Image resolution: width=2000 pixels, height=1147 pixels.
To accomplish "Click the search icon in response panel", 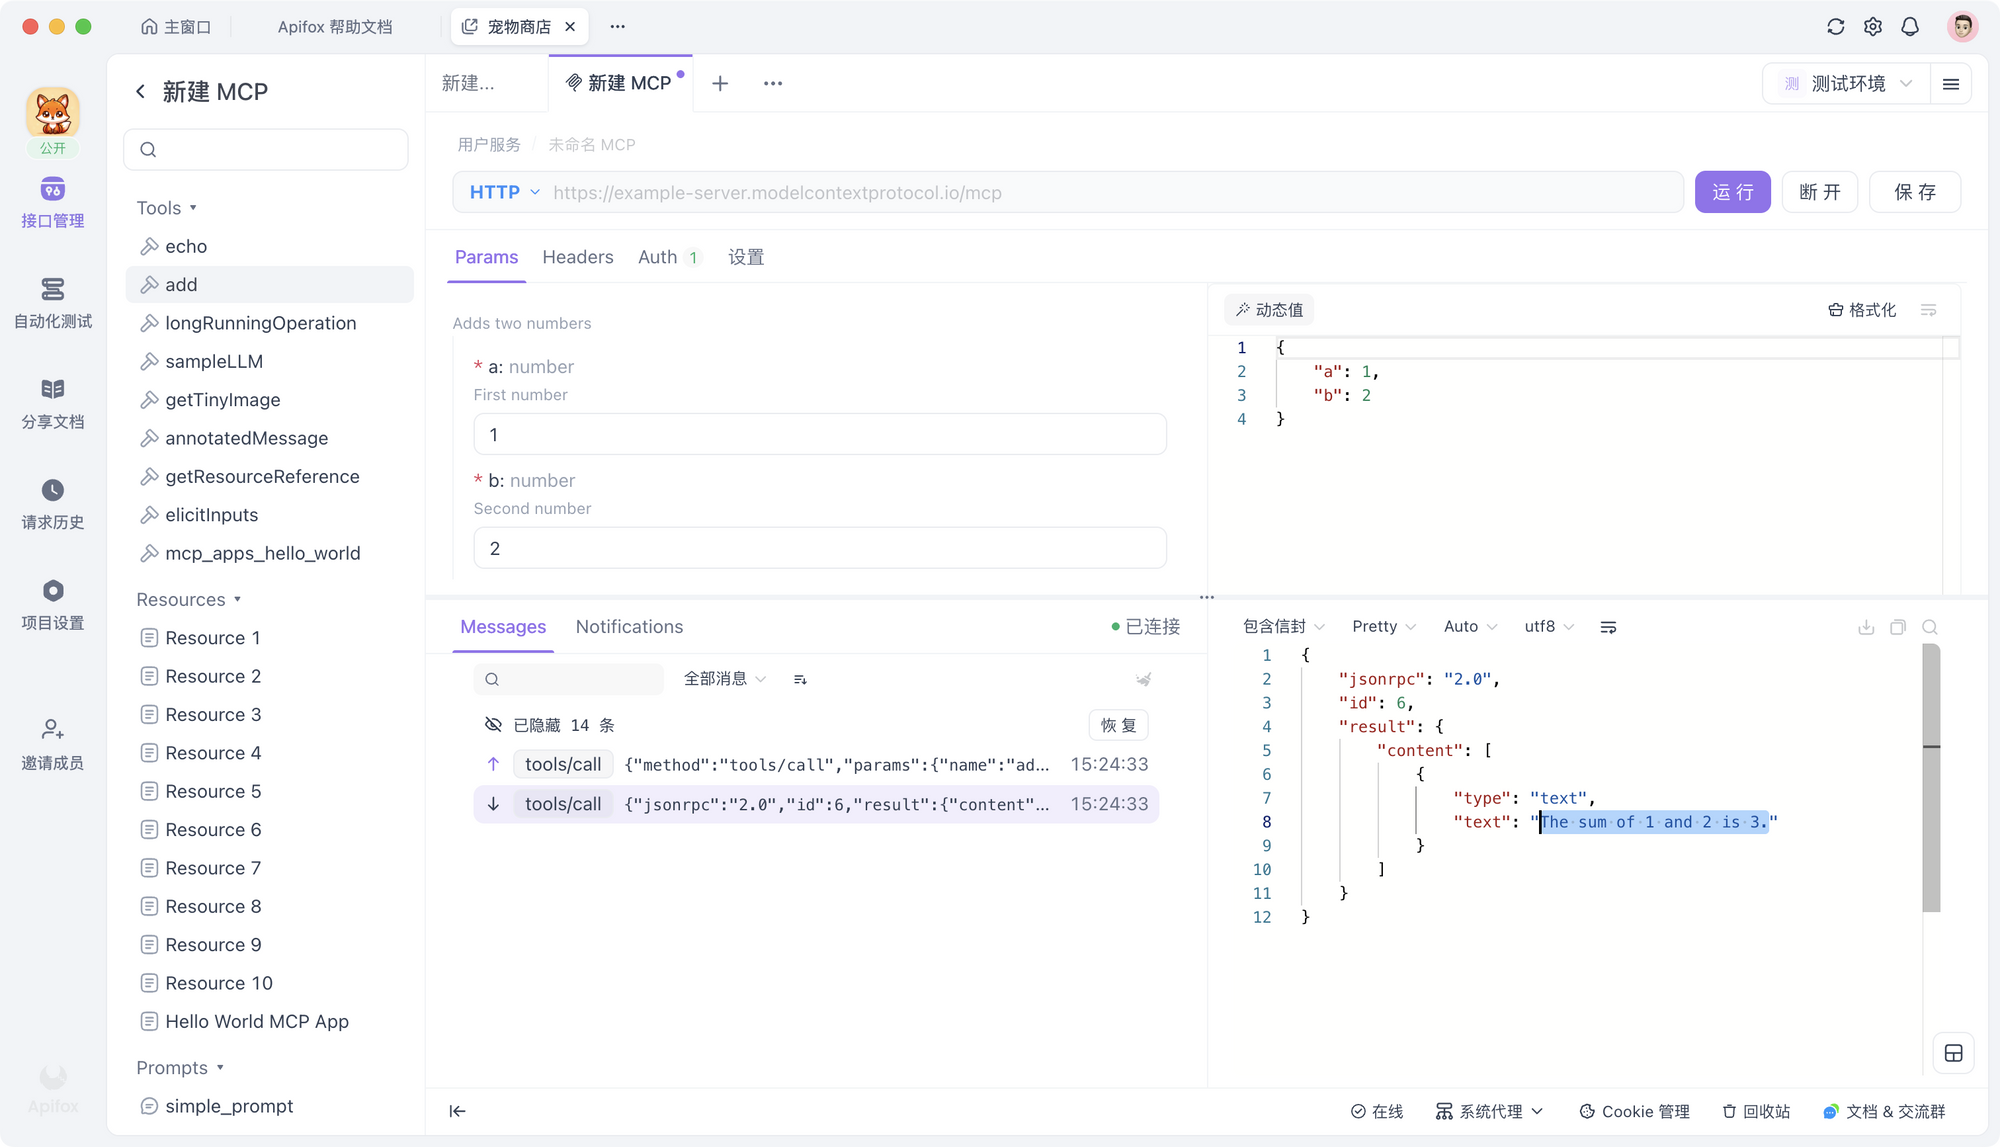I will (x=1930, y=627).
